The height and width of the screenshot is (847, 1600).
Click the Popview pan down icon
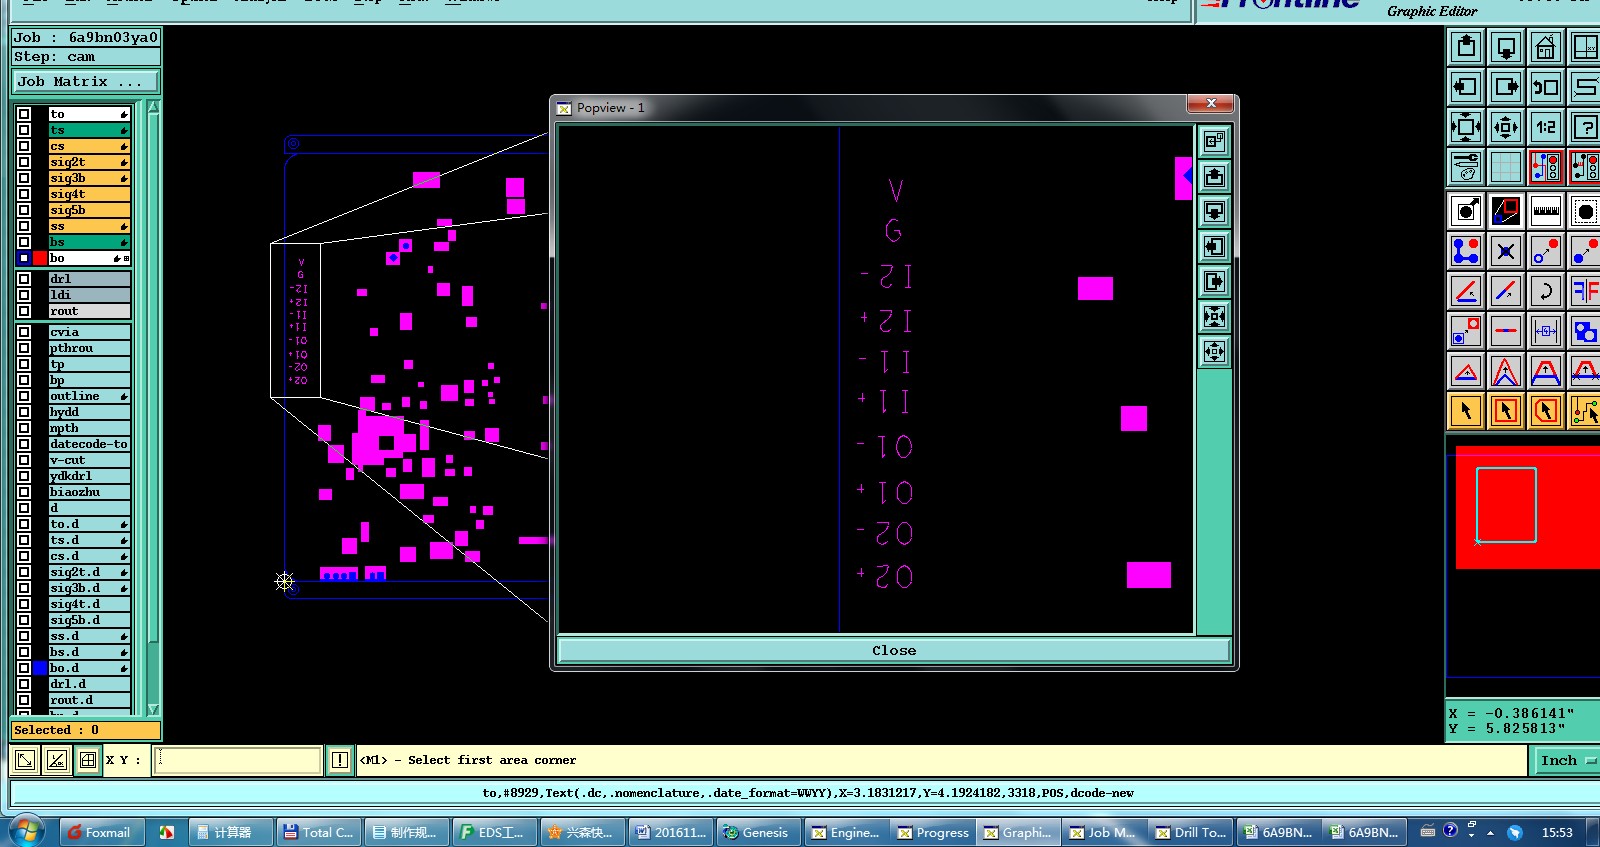(x=1214, y=211)
